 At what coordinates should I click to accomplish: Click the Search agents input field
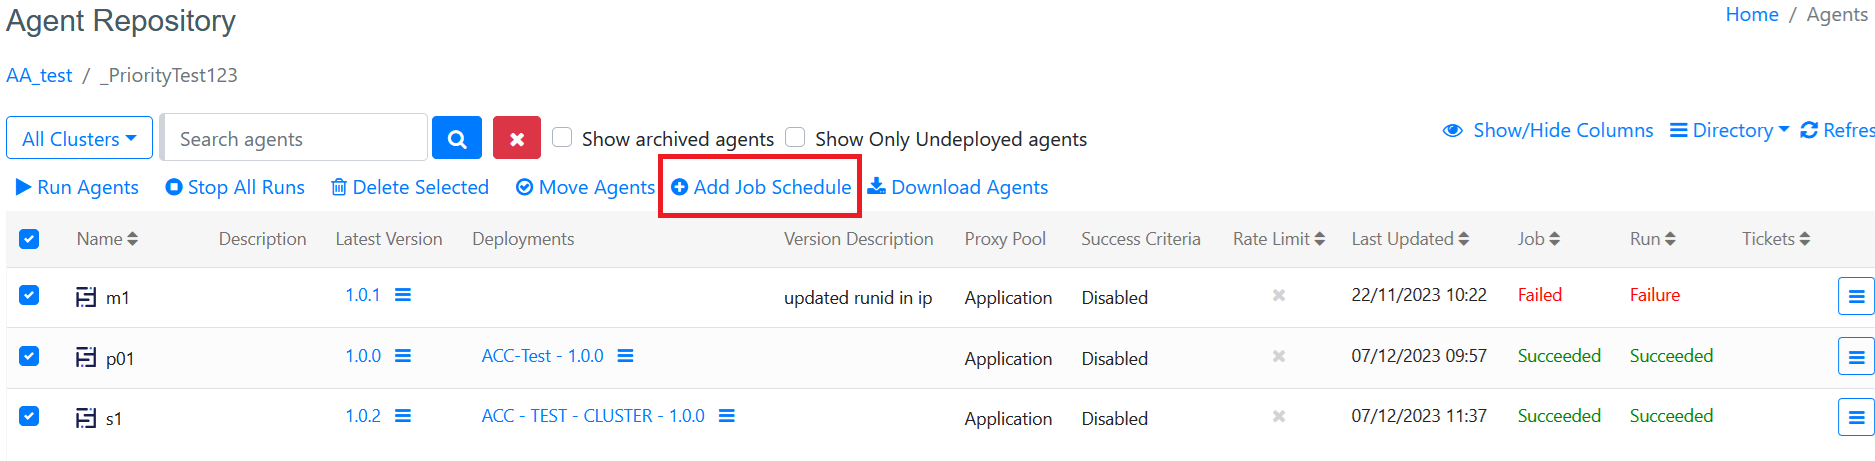point(294,138)
